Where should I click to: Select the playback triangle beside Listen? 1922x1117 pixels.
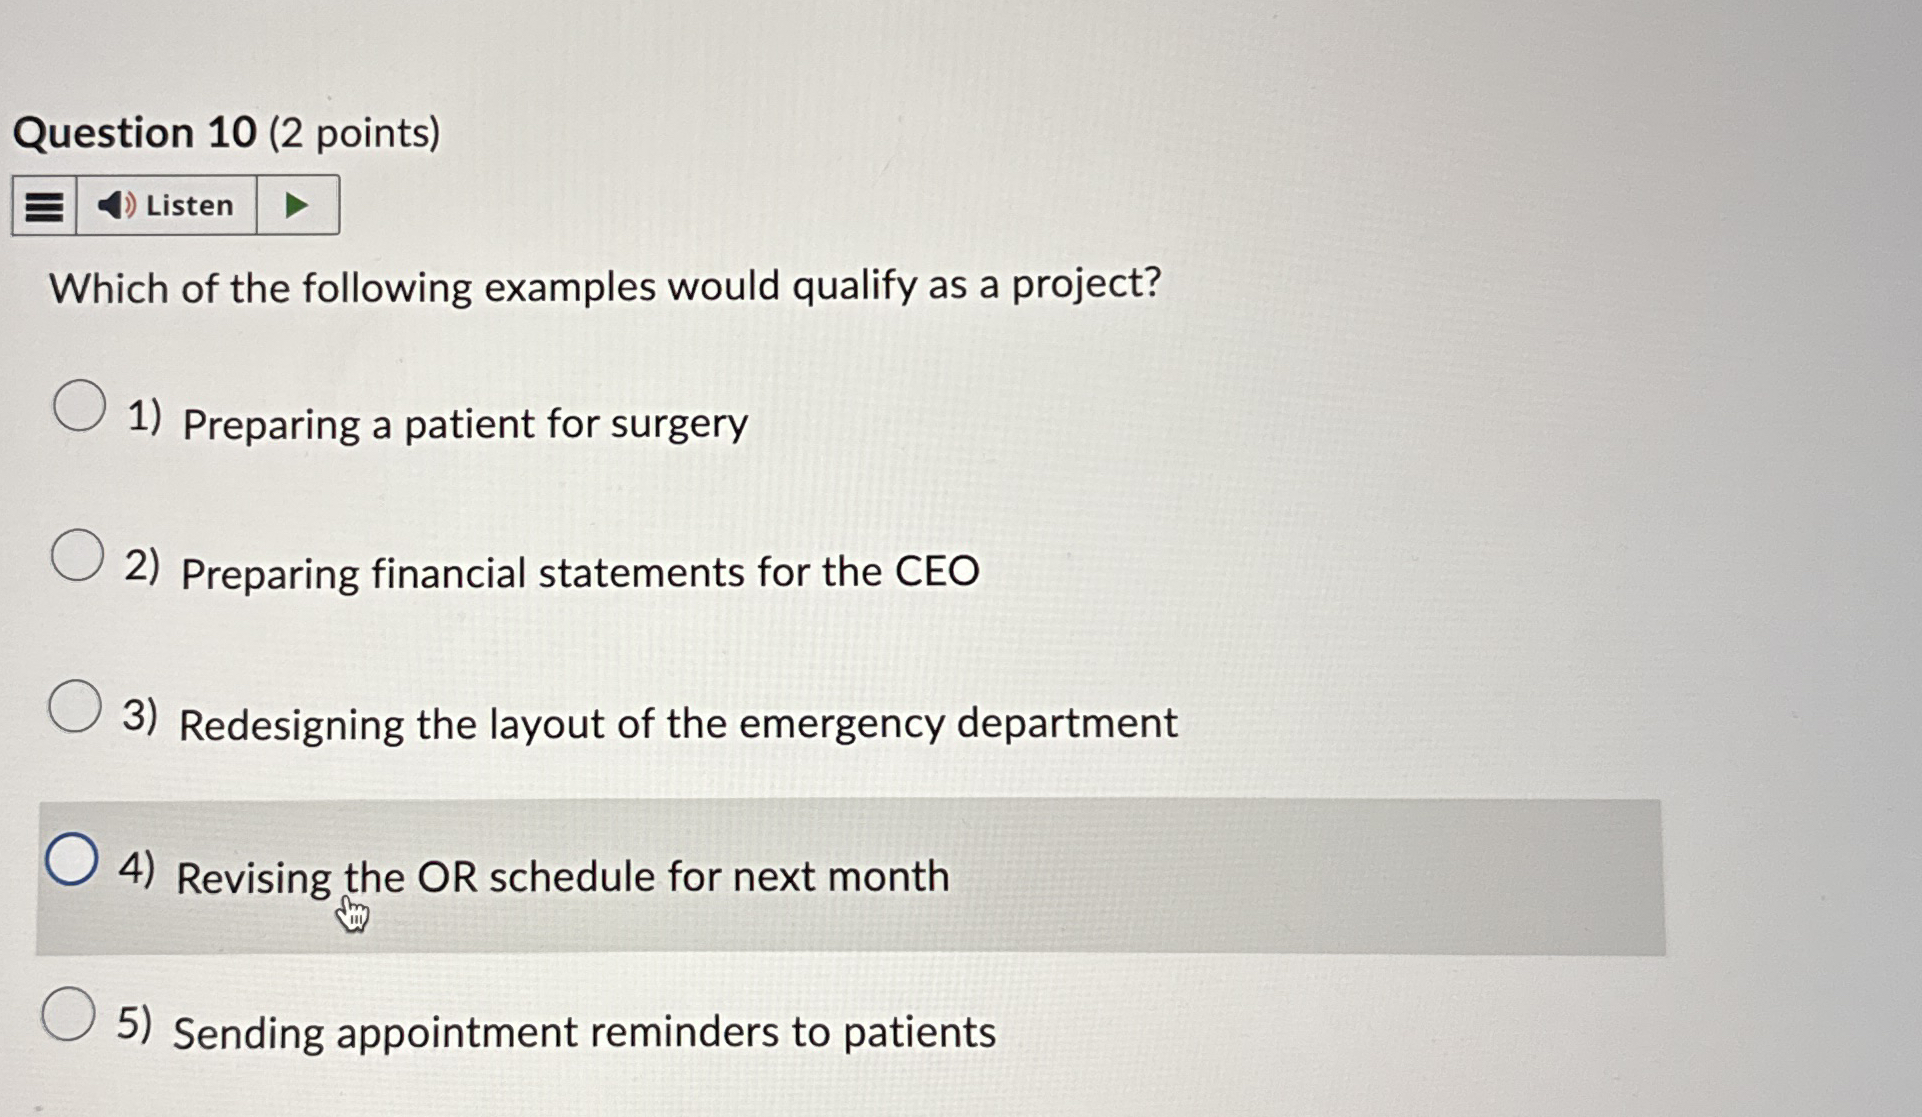coord(297,205)
